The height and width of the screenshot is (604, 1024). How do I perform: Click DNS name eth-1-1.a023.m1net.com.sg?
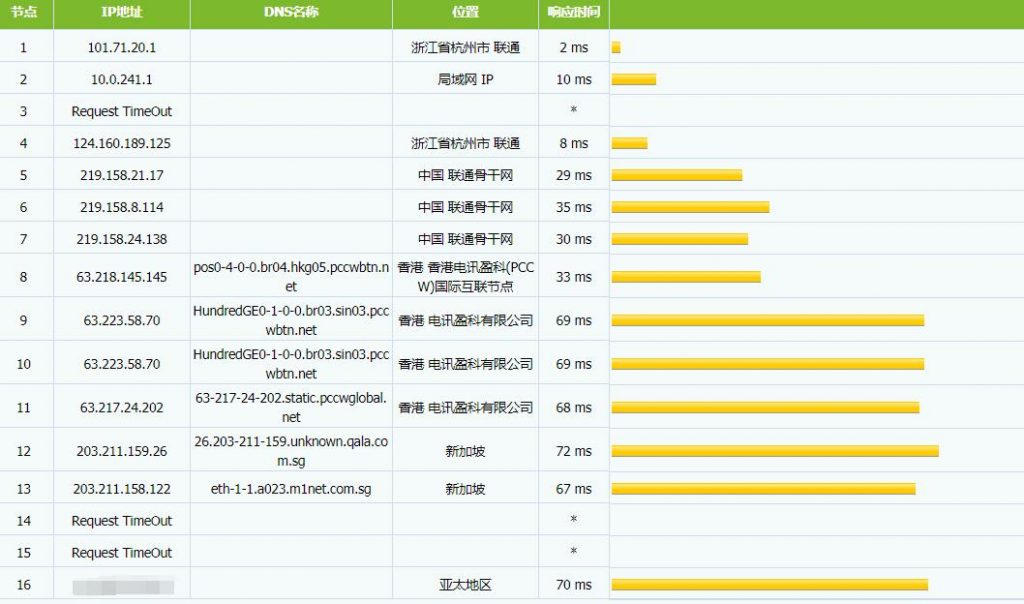click(291, 489)
